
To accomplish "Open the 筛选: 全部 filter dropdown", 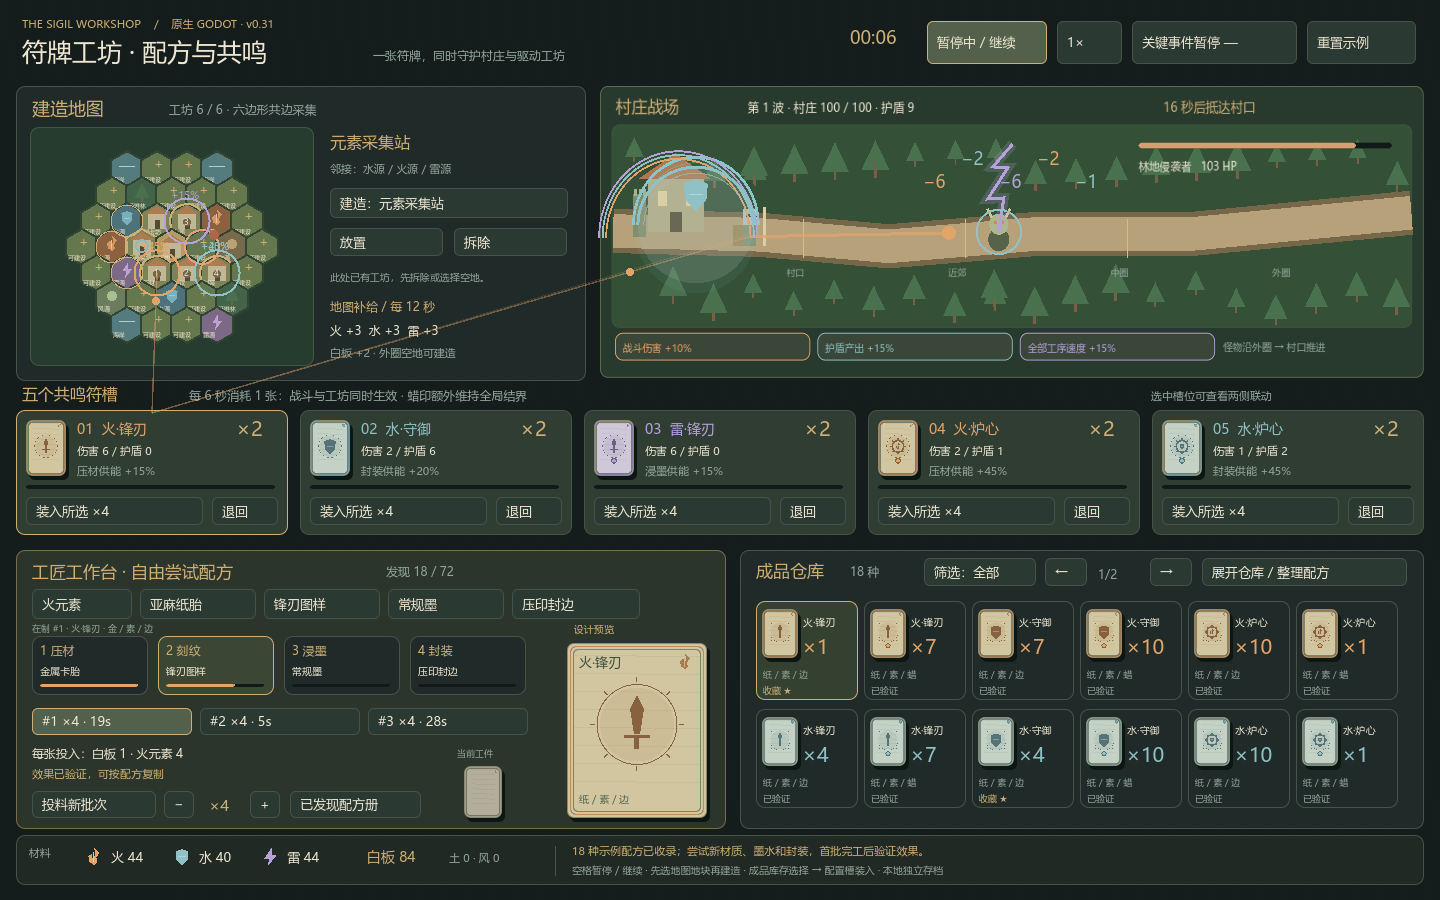I will (980, 573).
